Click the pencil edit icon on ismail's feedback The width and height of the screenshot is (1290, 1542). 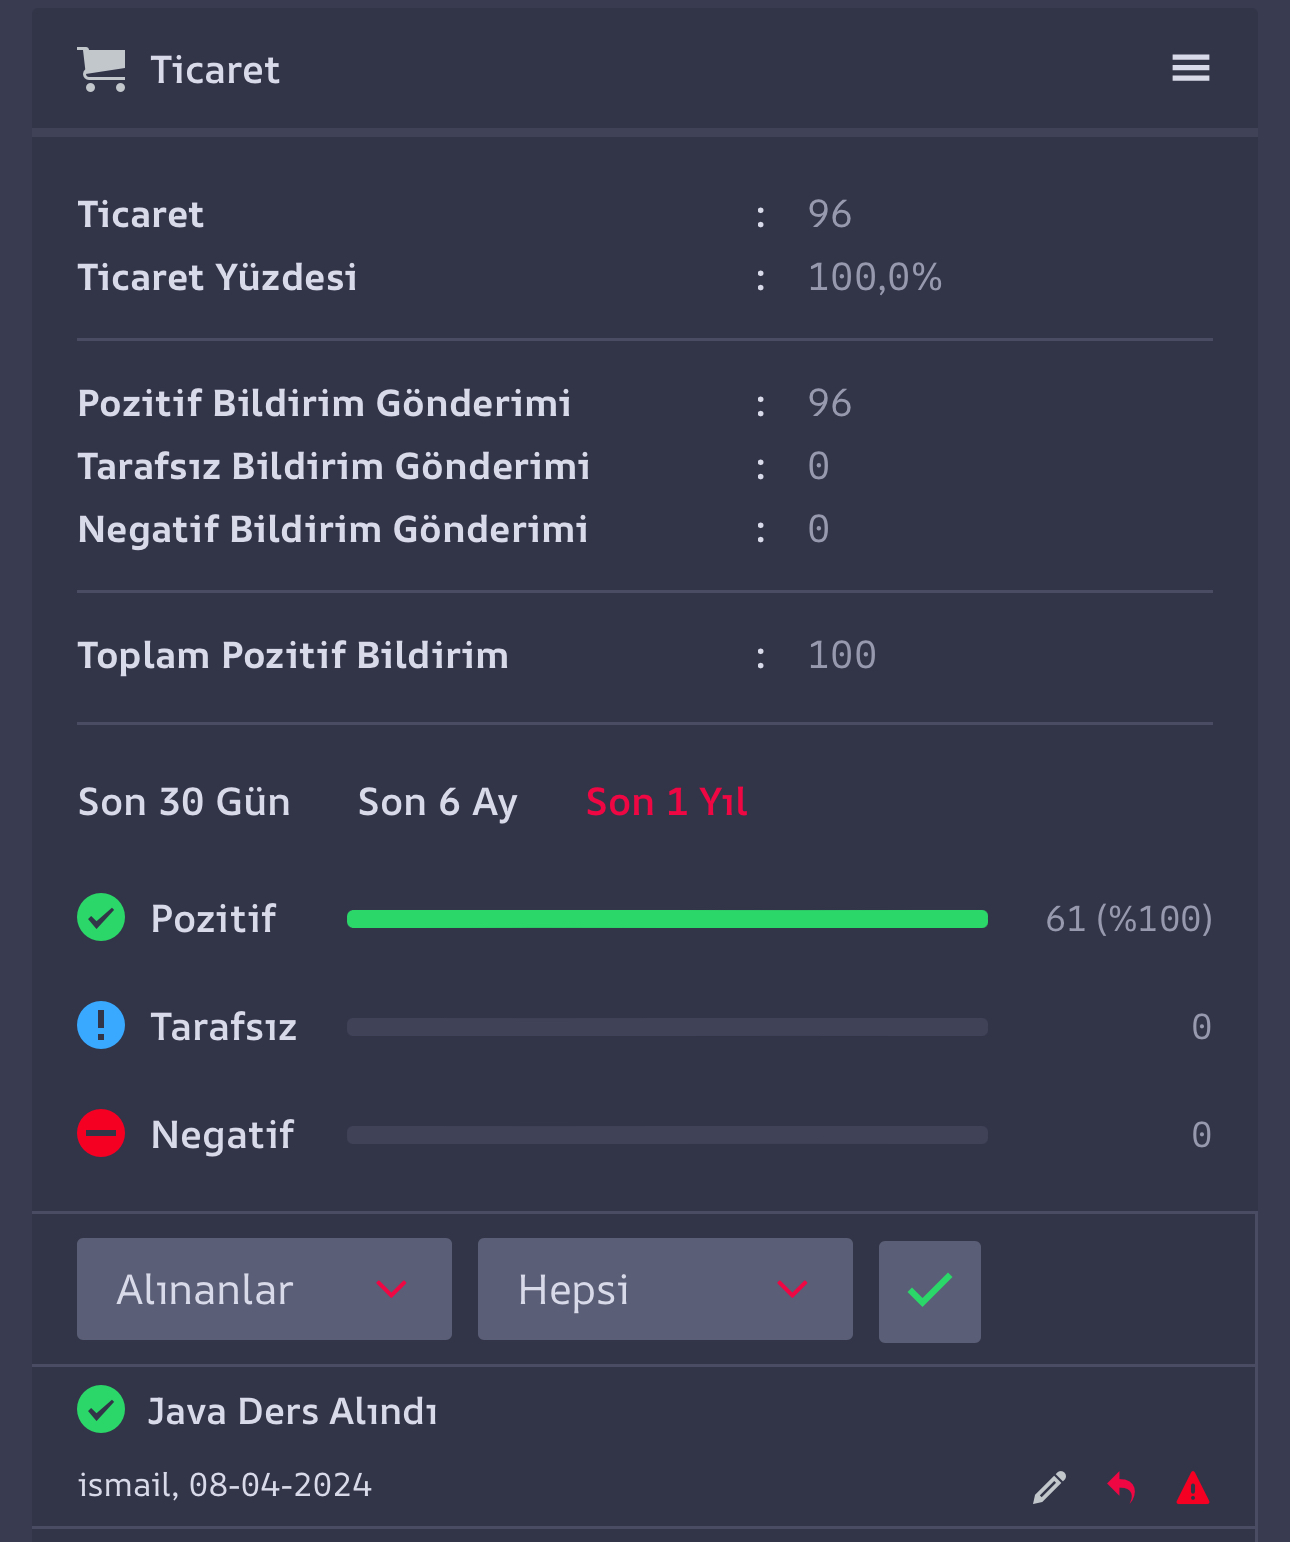point(1049,1488)
